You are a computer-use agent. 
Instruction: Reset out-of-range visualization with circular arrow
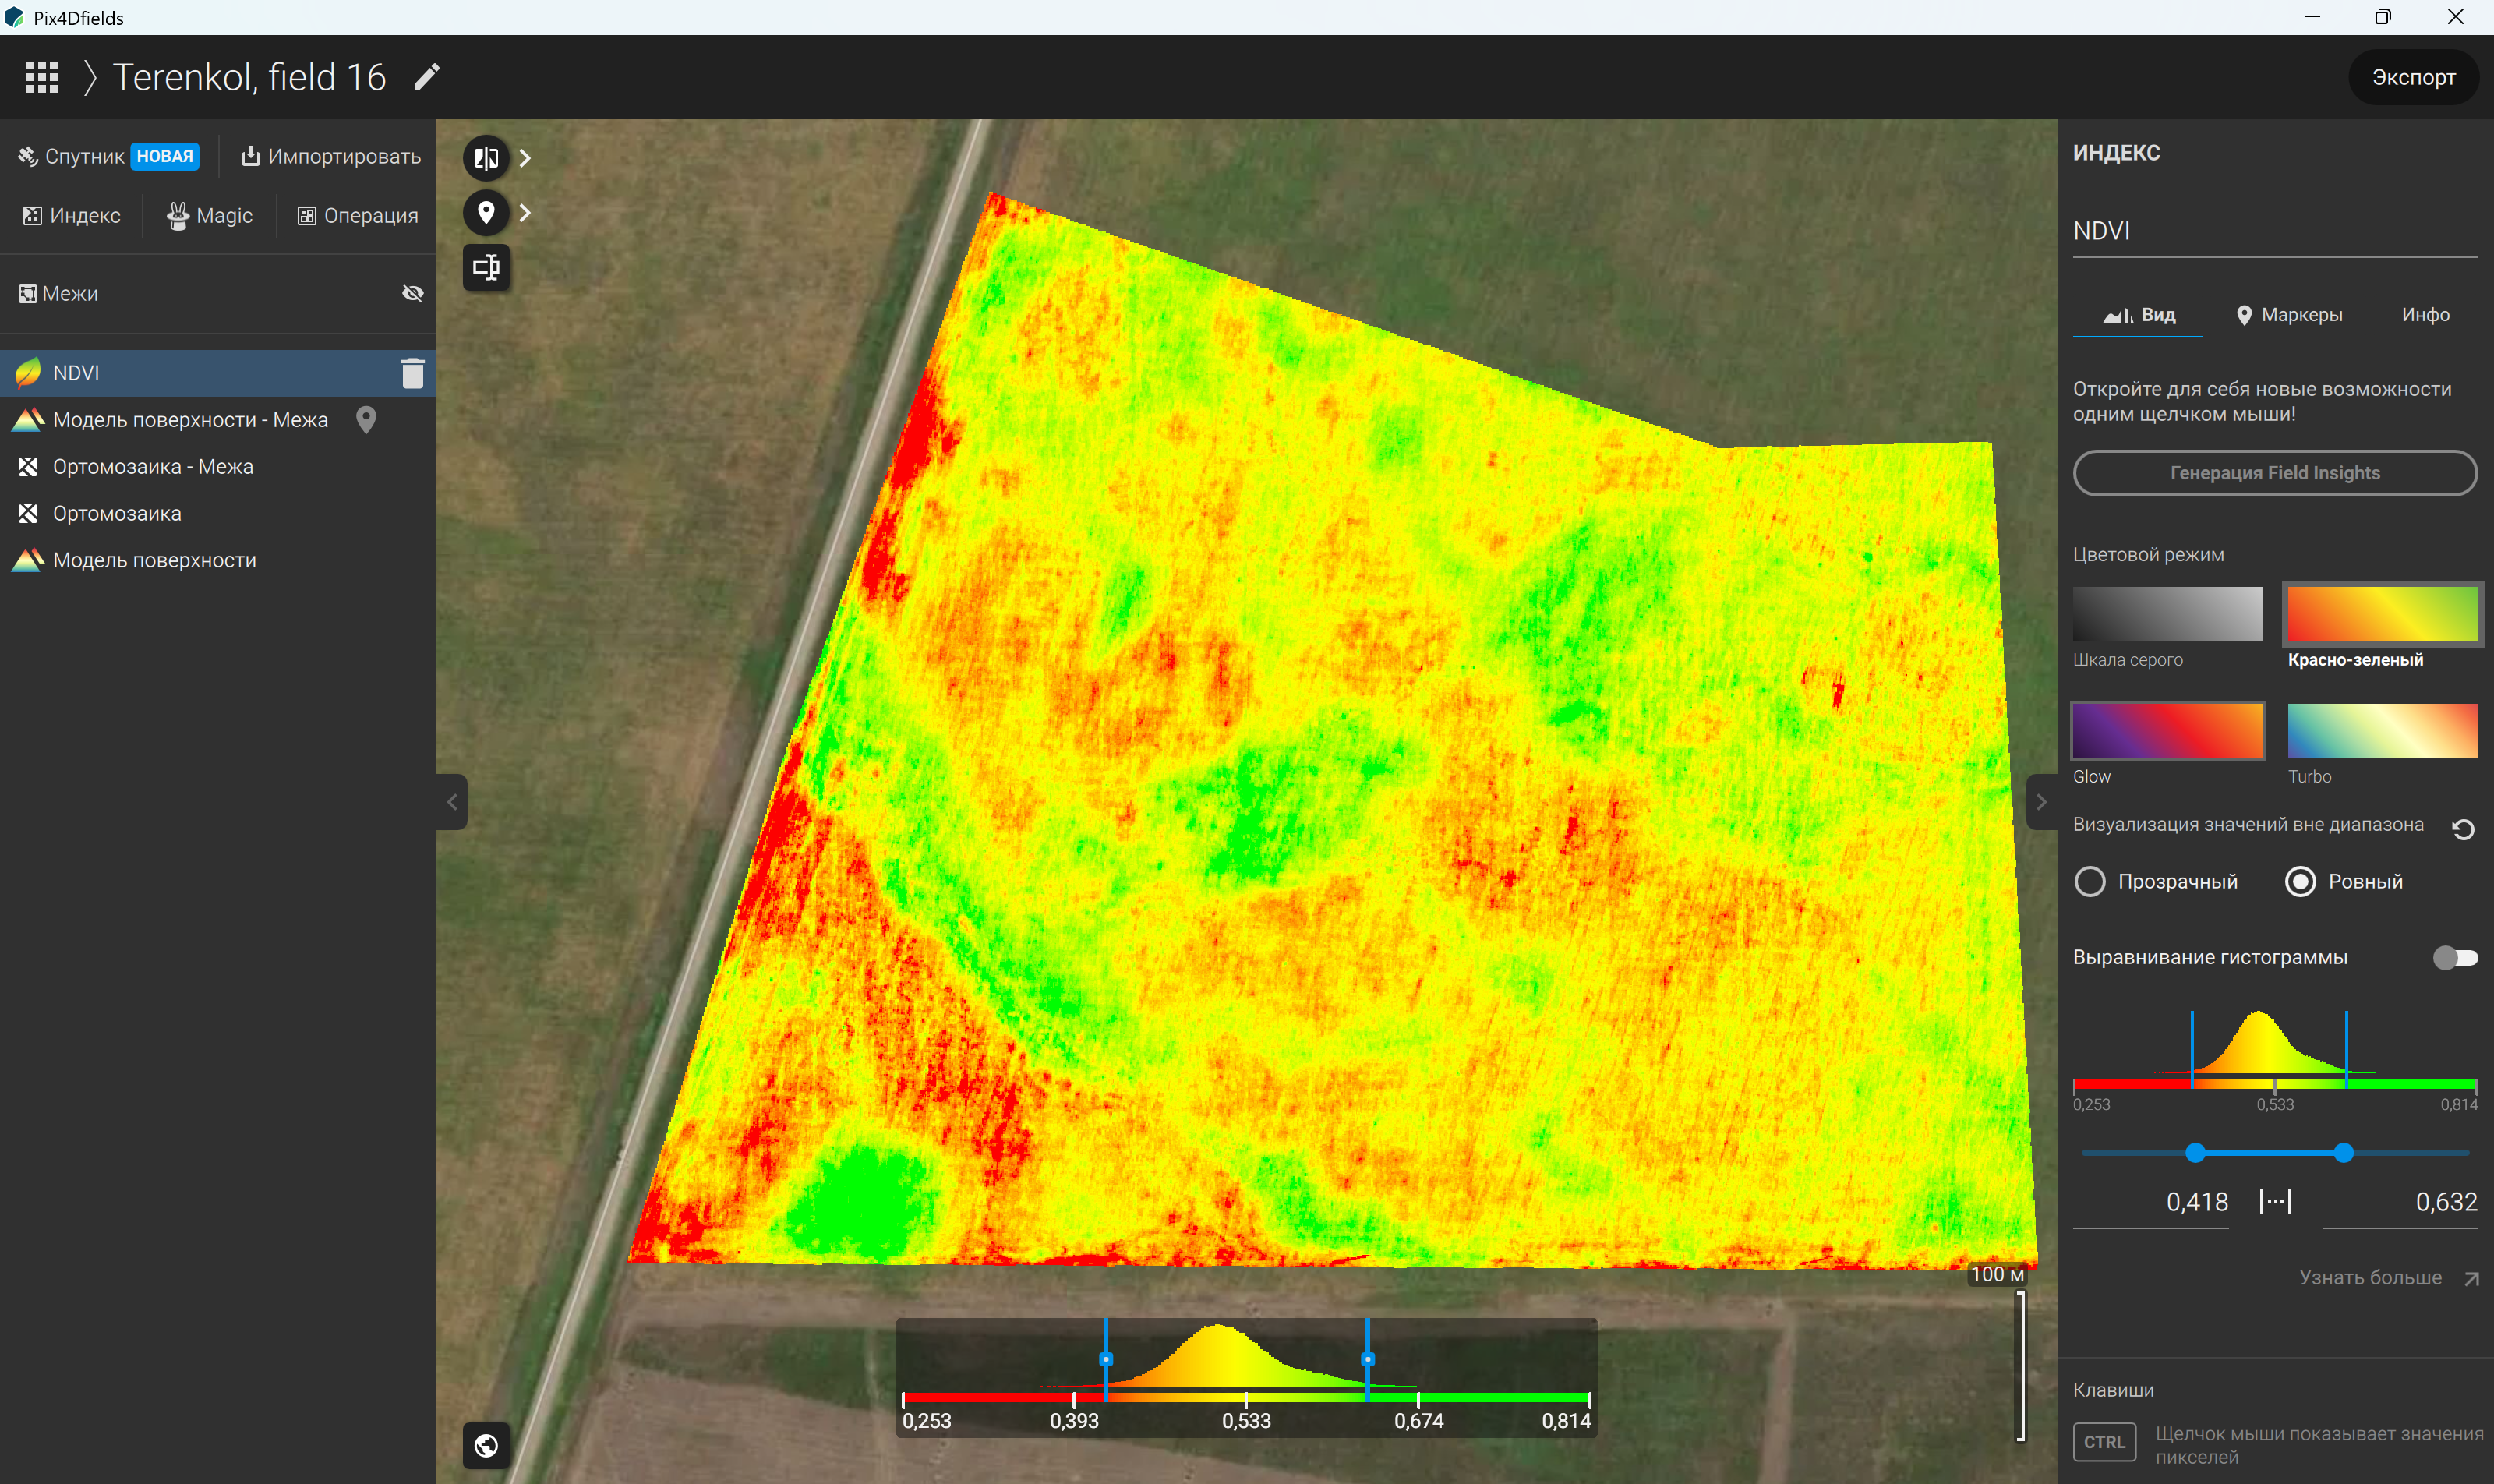pos(2463,829)
